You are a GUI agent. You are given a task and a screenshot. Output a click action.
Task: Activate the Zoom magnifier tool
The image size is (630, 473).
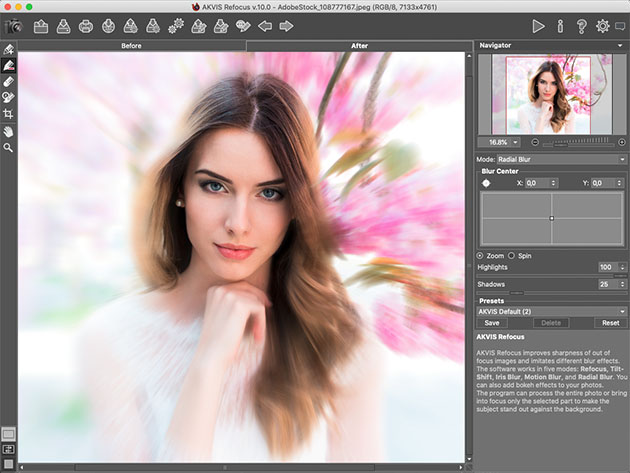tap(9, 148)
